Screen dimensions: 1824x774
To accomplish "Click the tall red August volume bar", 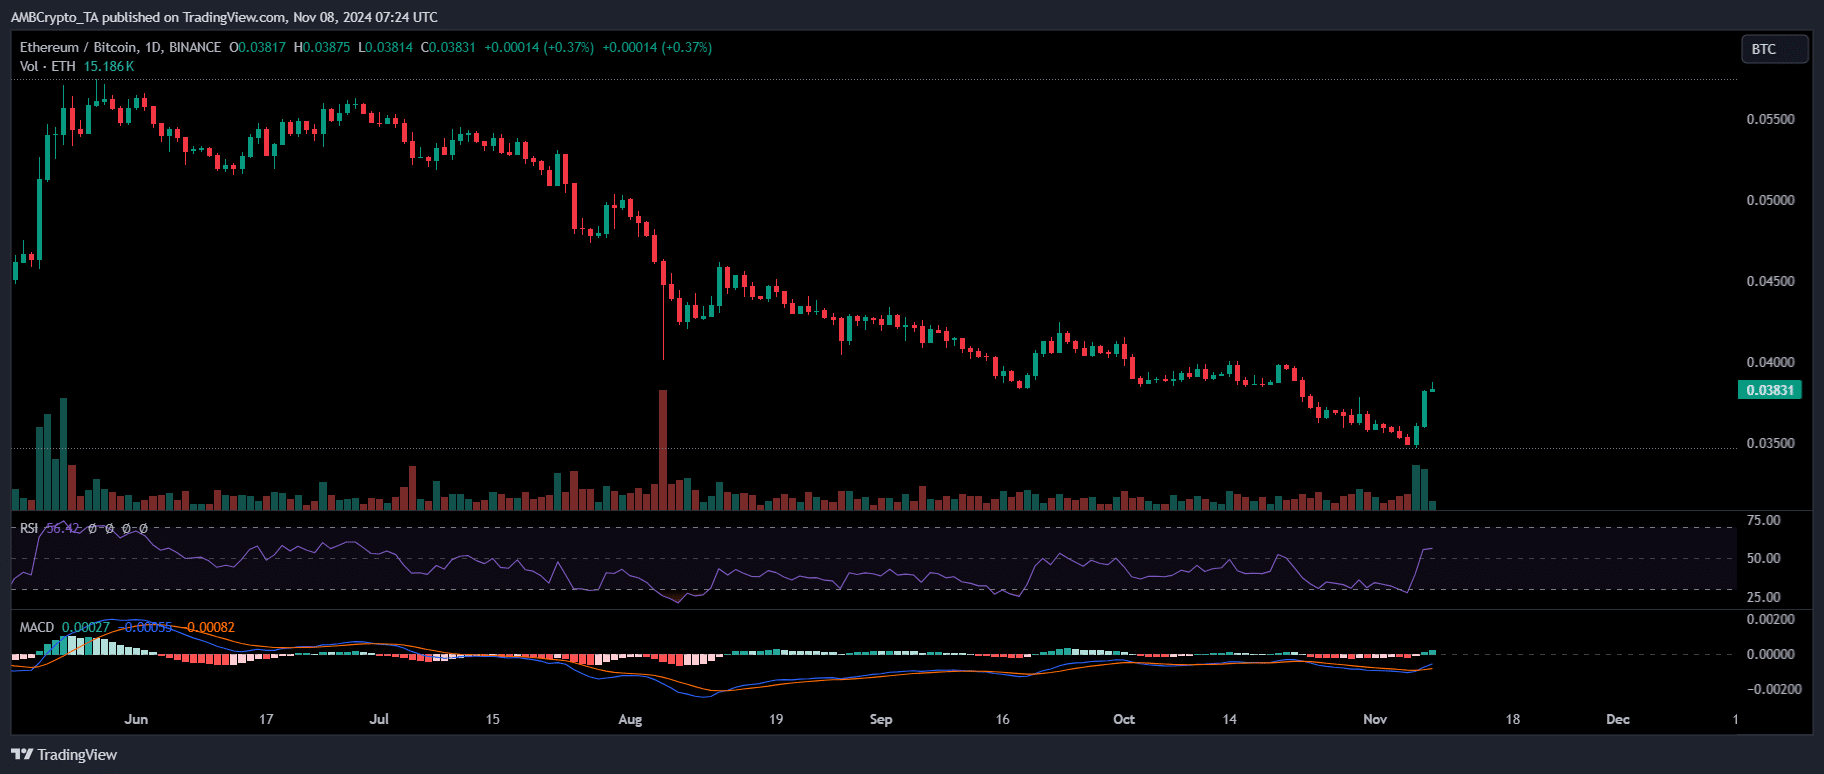I will pyautogui.click(x=663, y=450).
